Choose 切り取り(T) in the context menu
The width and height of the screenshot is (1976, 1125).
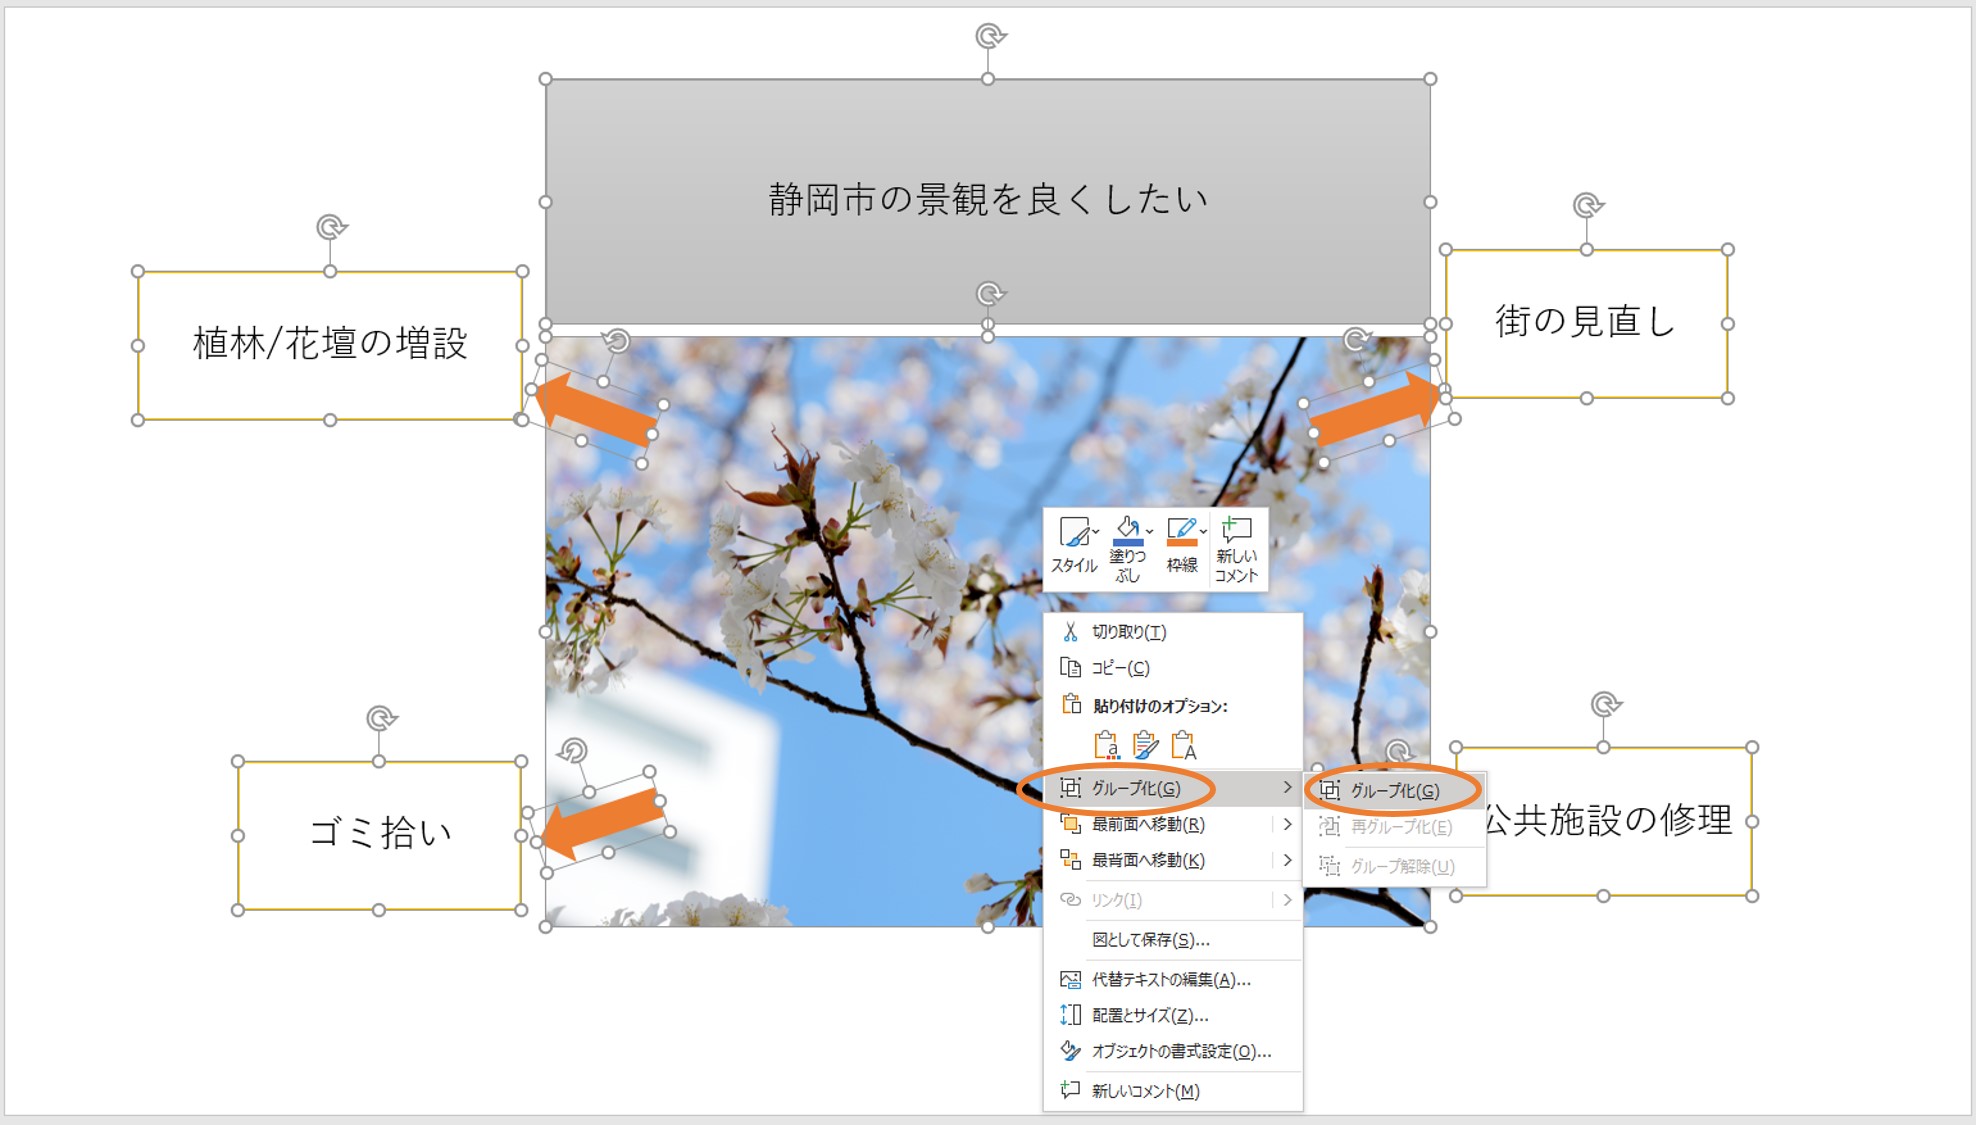pos(1172,632)
